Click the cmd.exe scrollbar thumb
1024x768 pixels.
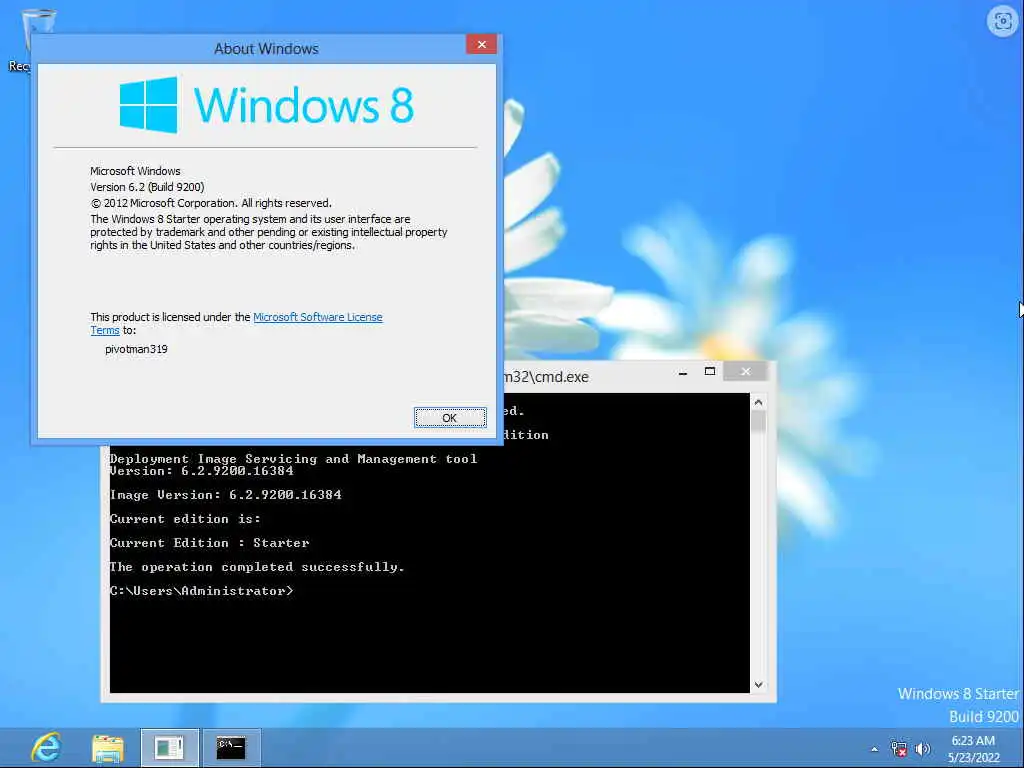tap(758, 421)
